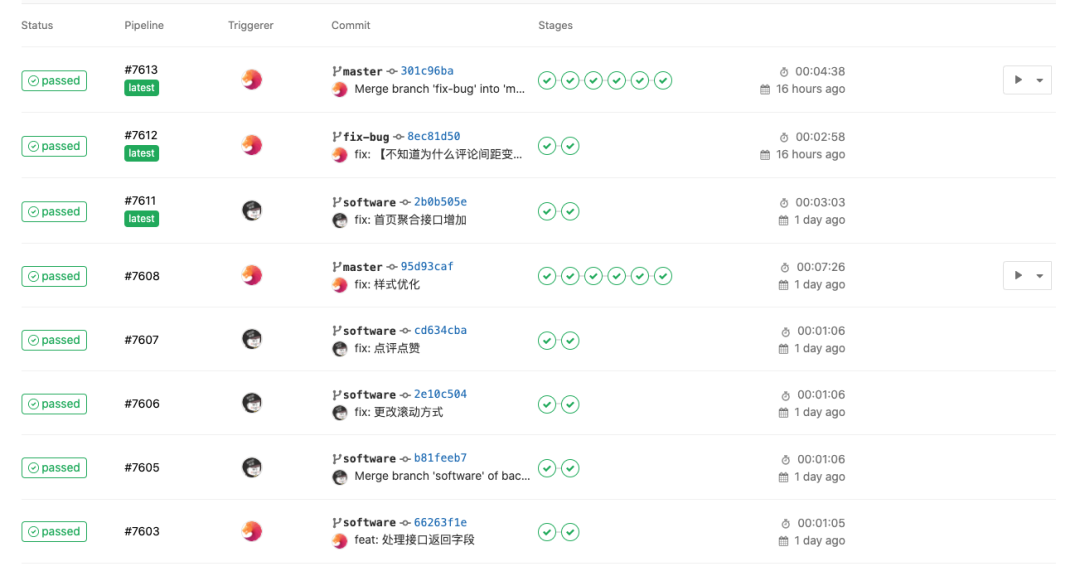Open pipeline #7611 link
The image size is (1080, 576).
tap(141, 200)
